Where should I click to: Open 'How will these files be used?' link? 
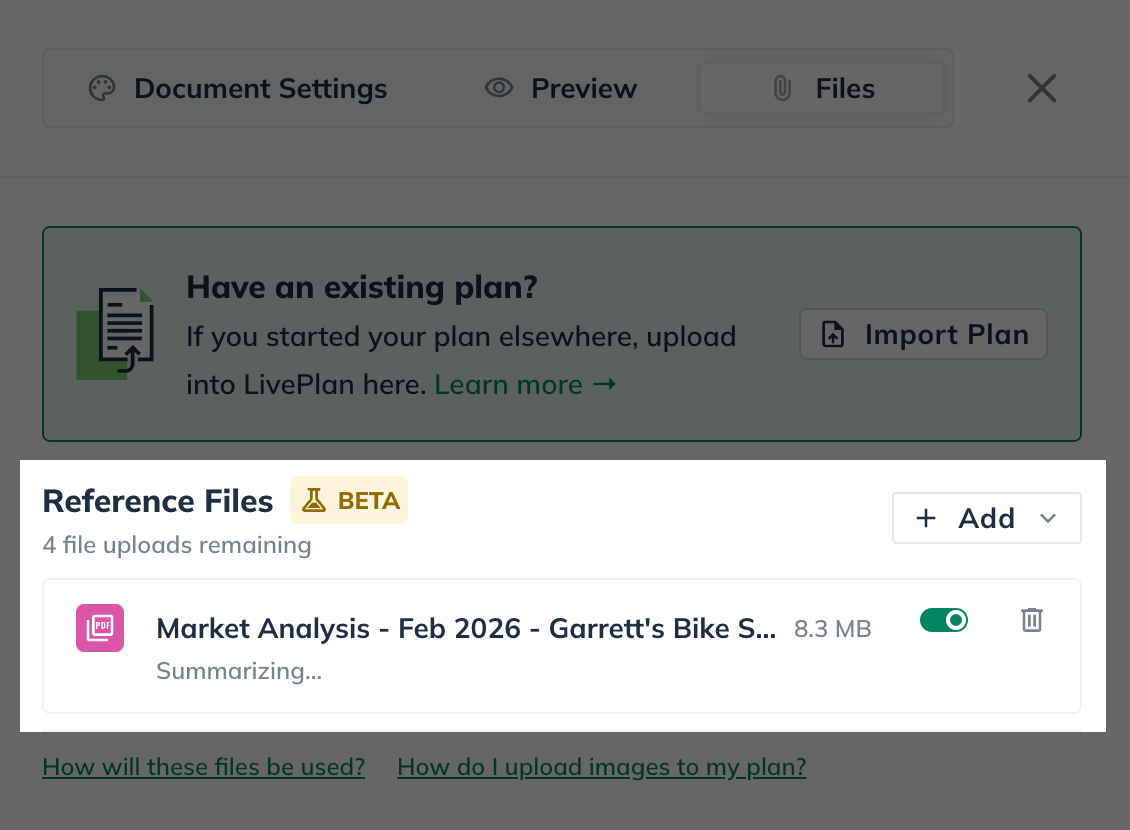204,767
